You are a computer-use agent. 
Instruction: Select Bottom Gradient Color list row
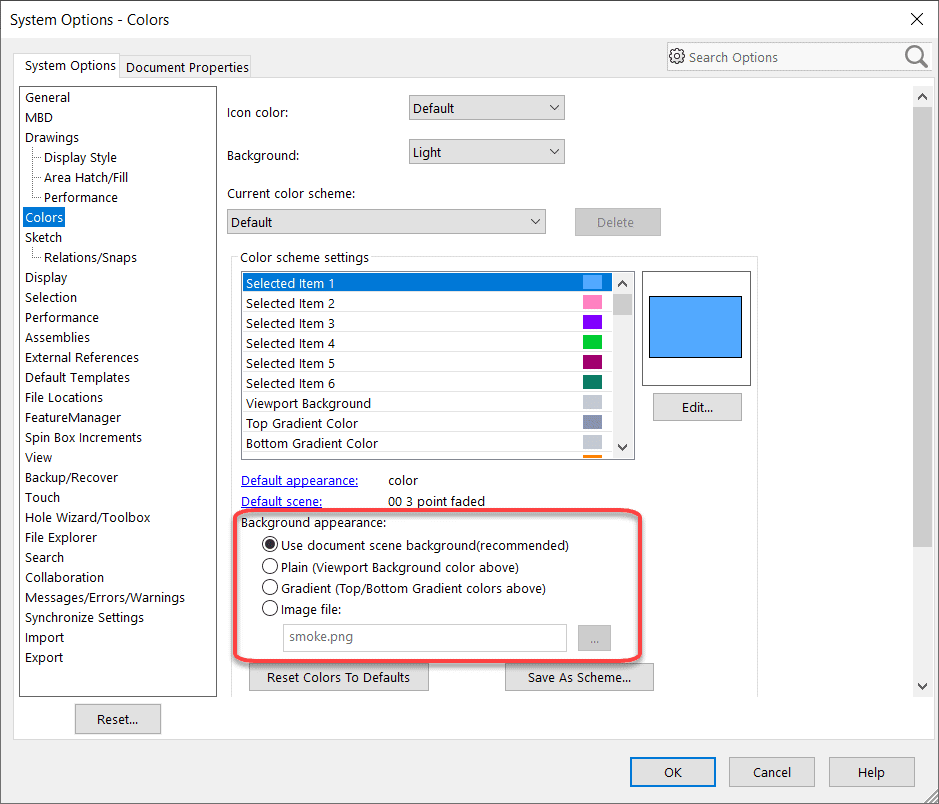pos(427,443)
